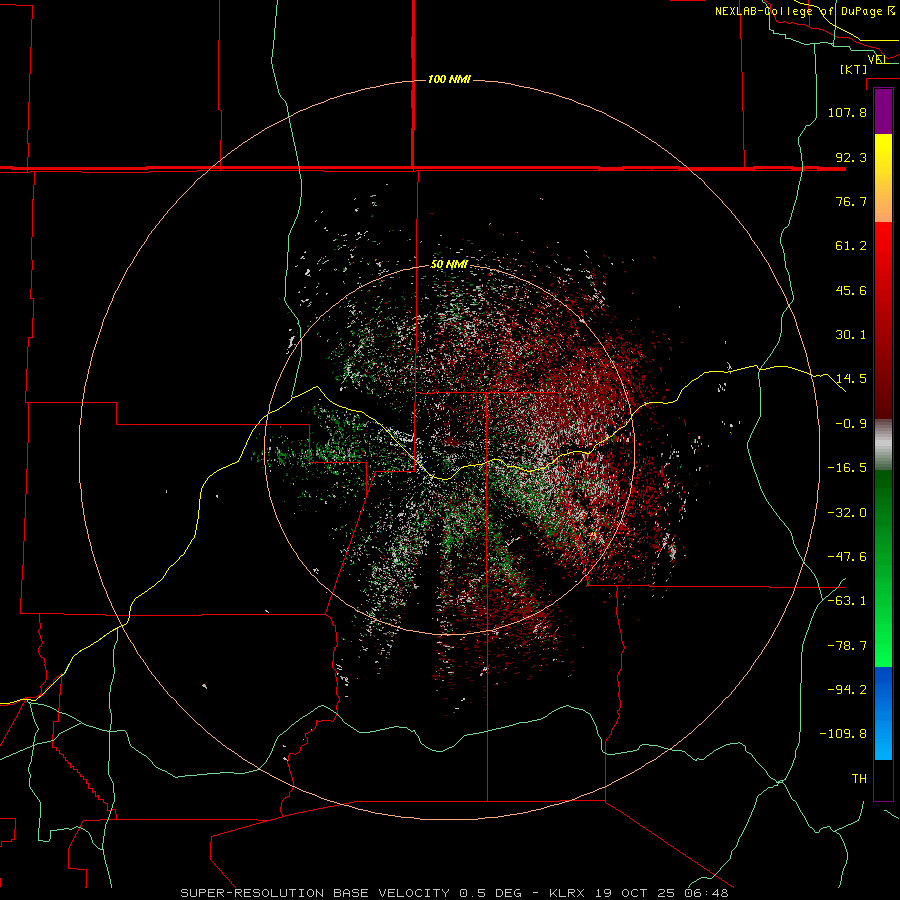Click the -47.6 velocity scale value
The image size is (900, 900).
847,557
